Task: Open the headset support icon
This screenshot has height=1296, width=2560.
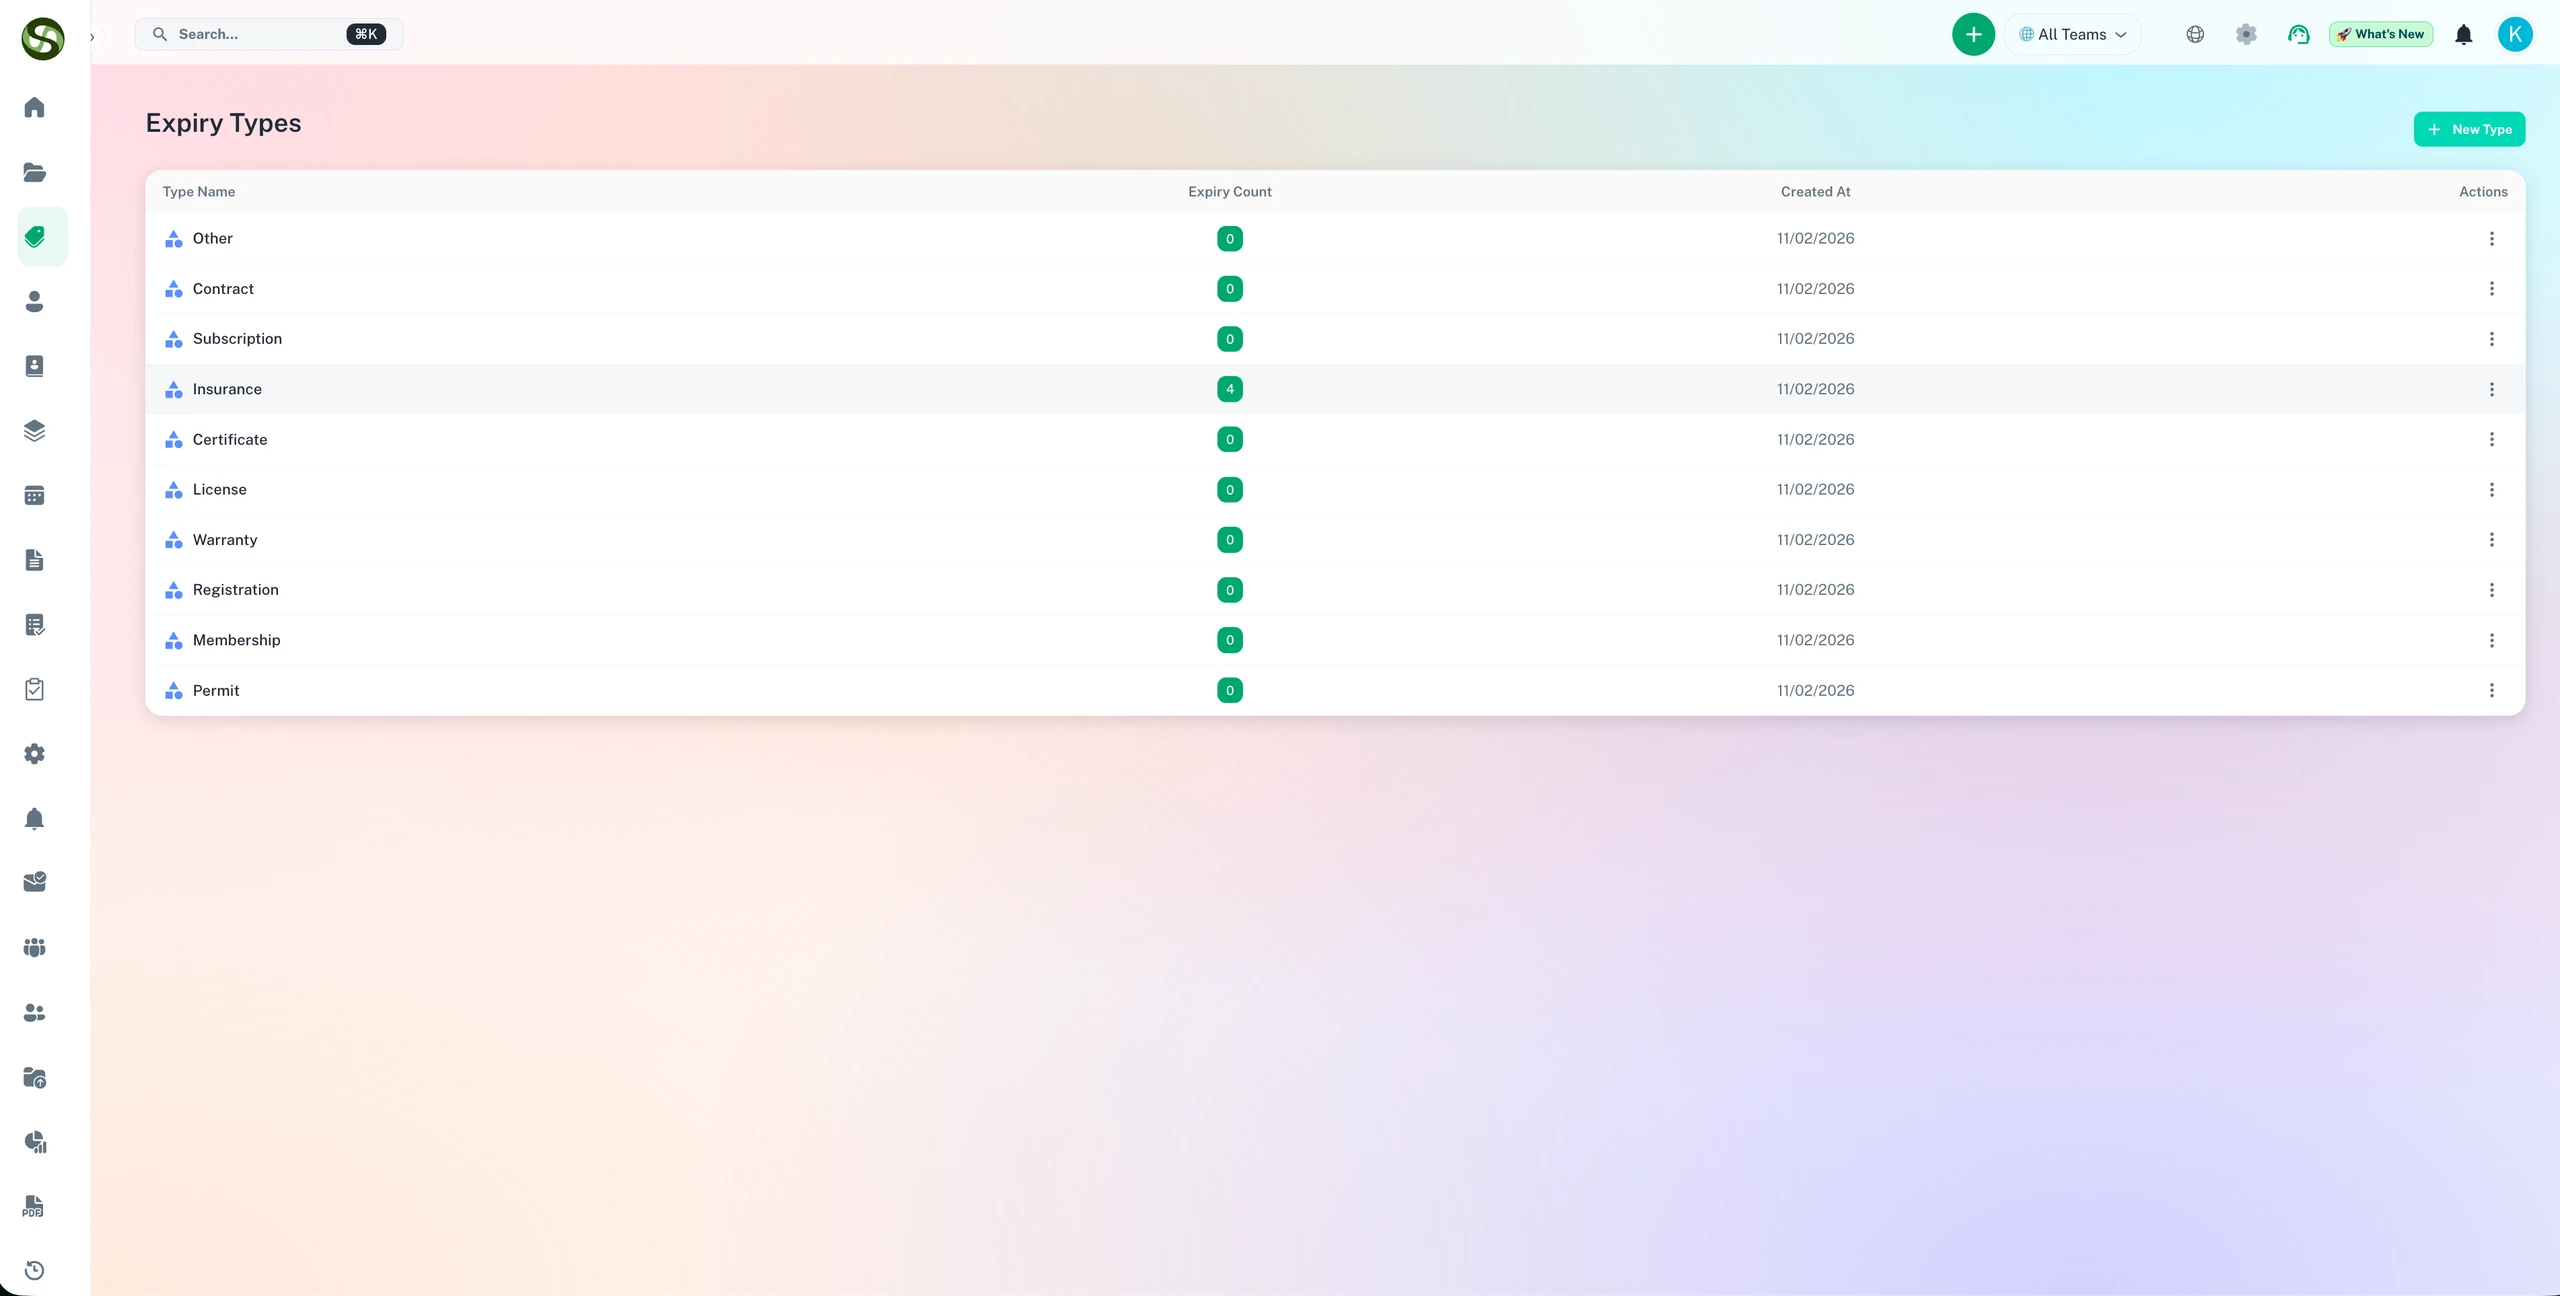Action: pyautogui.click(x=2298, y=34)
